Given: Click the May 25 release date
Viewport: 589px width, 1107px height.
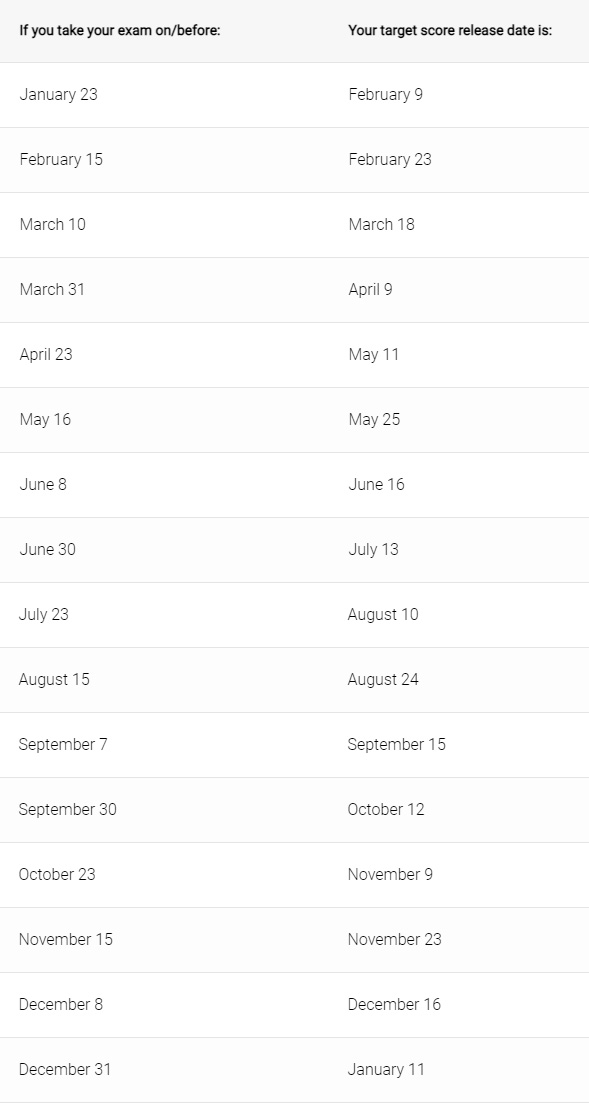Looking at the screenshot, I should 374,419.
